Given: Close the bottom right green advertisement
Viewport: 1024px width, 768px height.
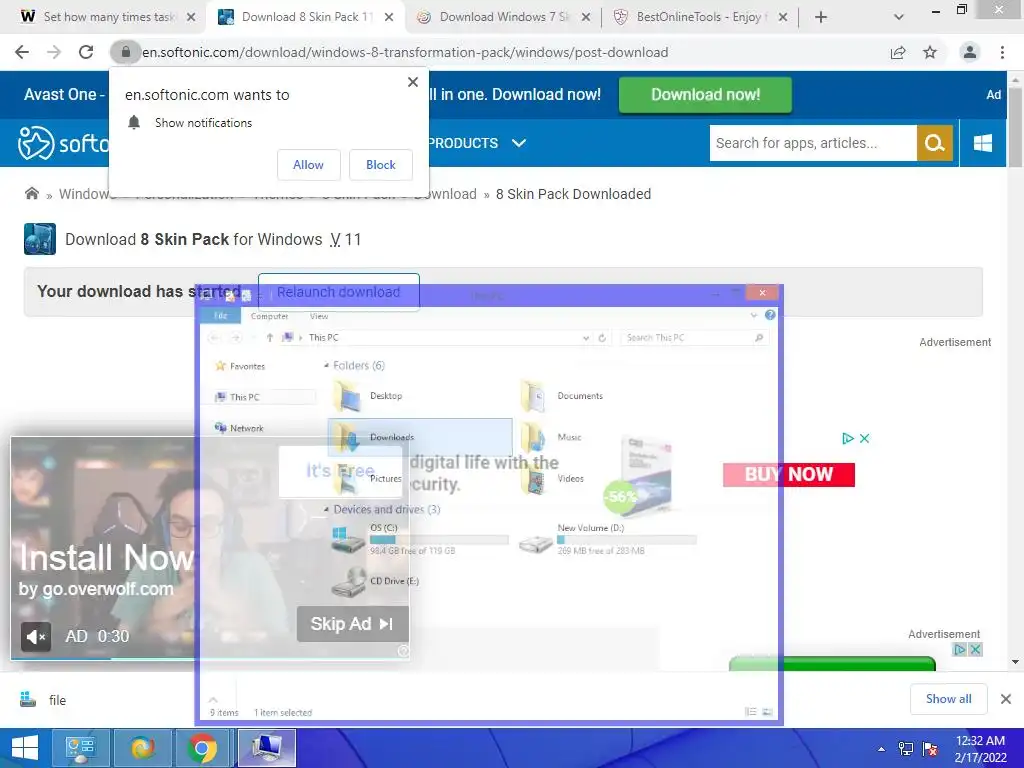Looking at the screenshot, I should point(975,649).
